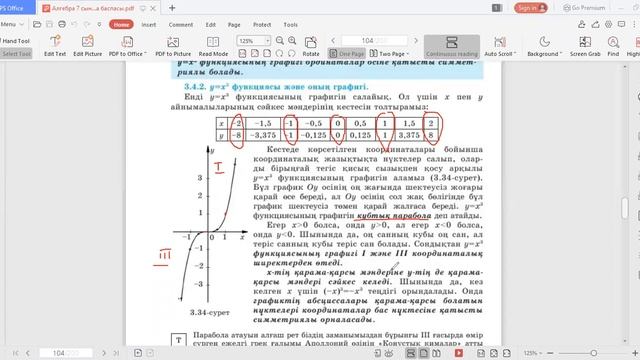Activate the Select Tool

point(16,53)
